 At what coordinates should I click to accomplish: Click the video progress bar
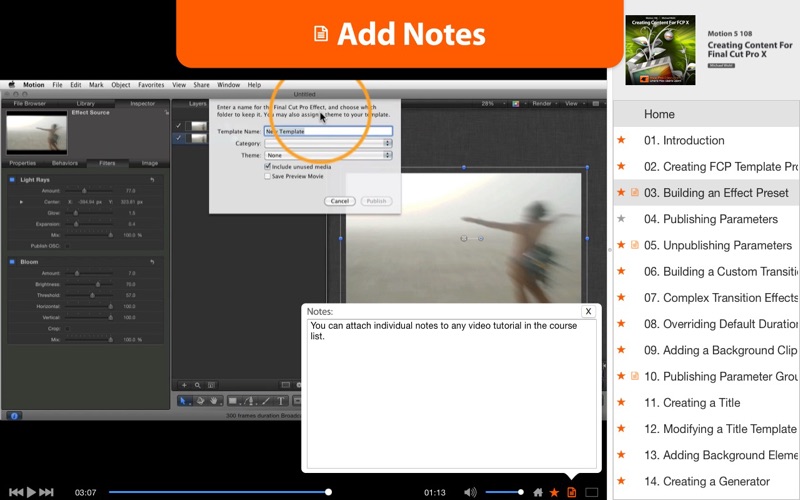coord(220,492)
